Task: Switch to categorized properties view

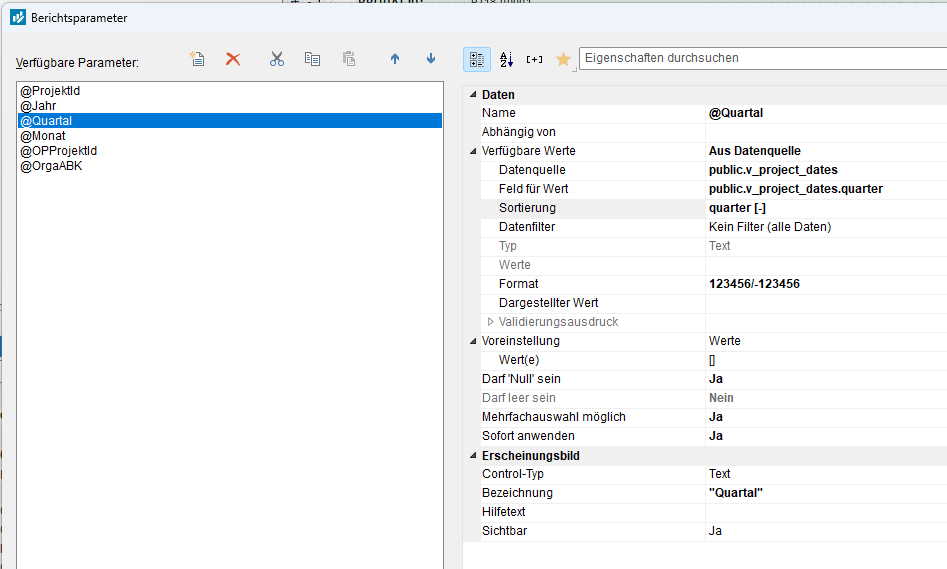Action: (x=477, y=59)
